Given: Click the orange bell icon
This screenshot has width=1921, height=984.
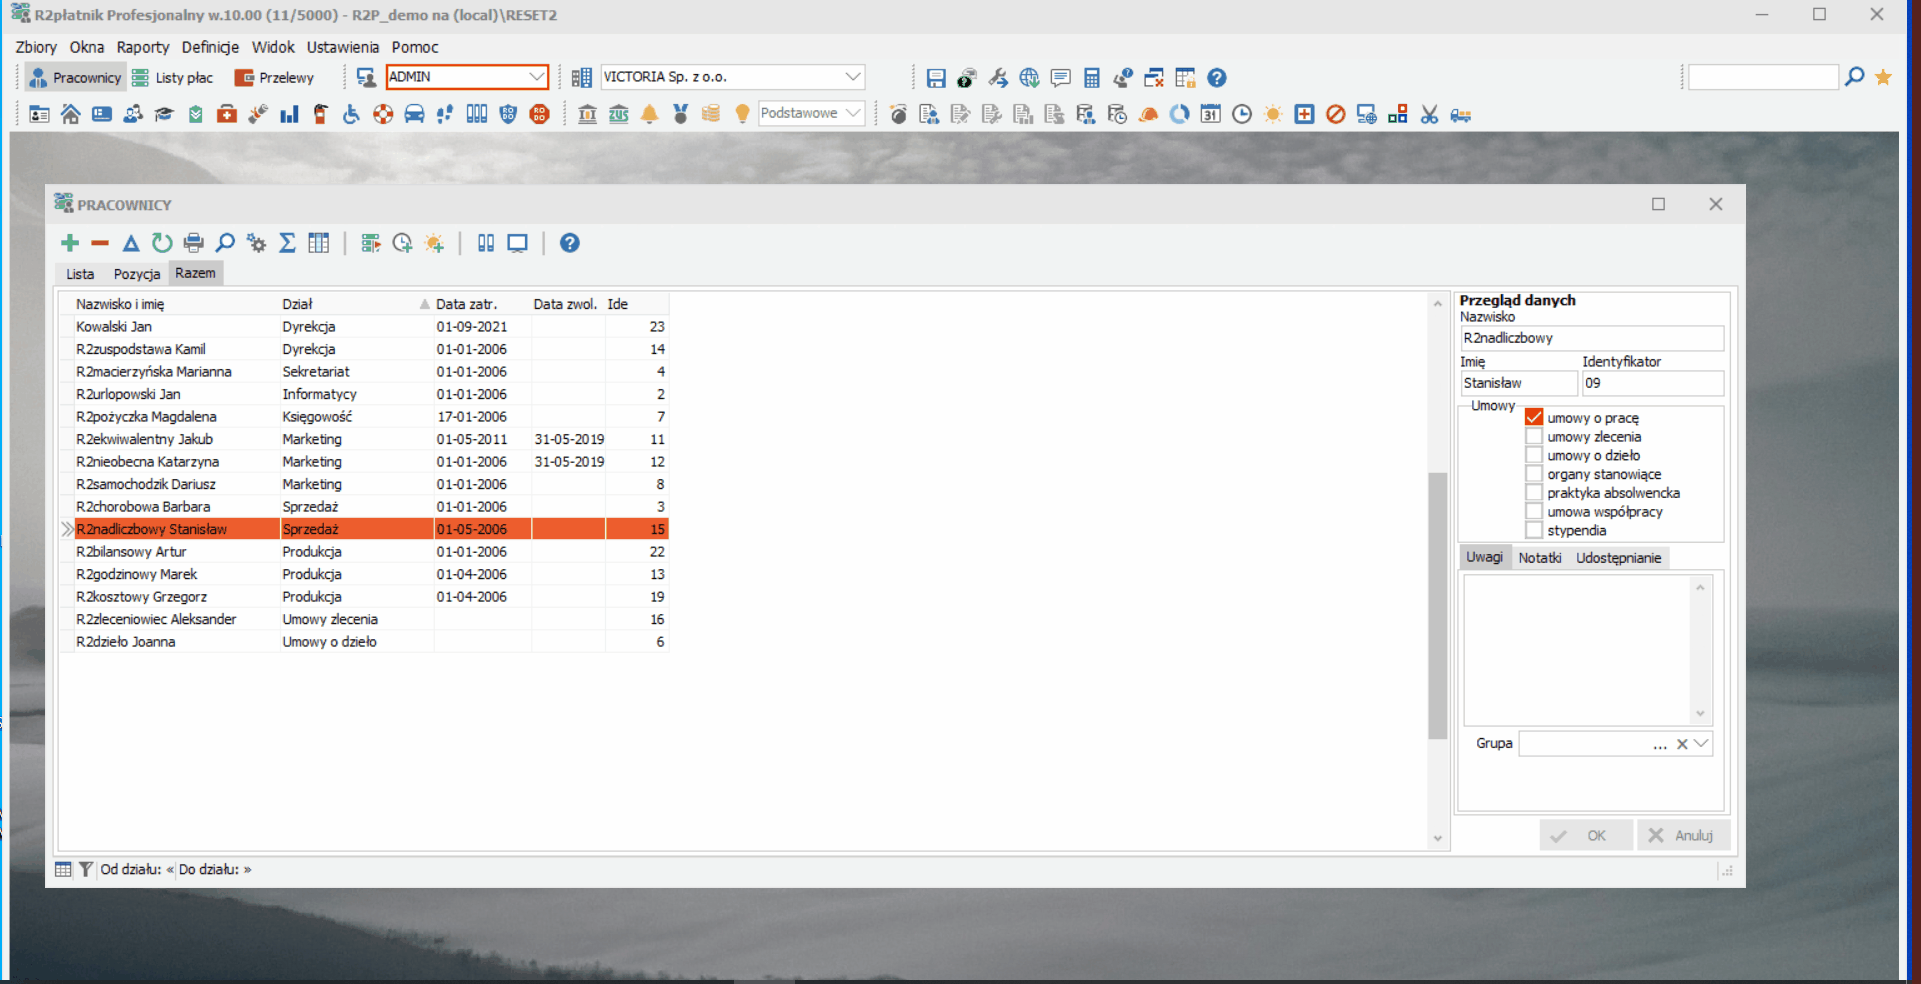Looking at the screenshot, I should pyautogui.click(x=650, y=114).
